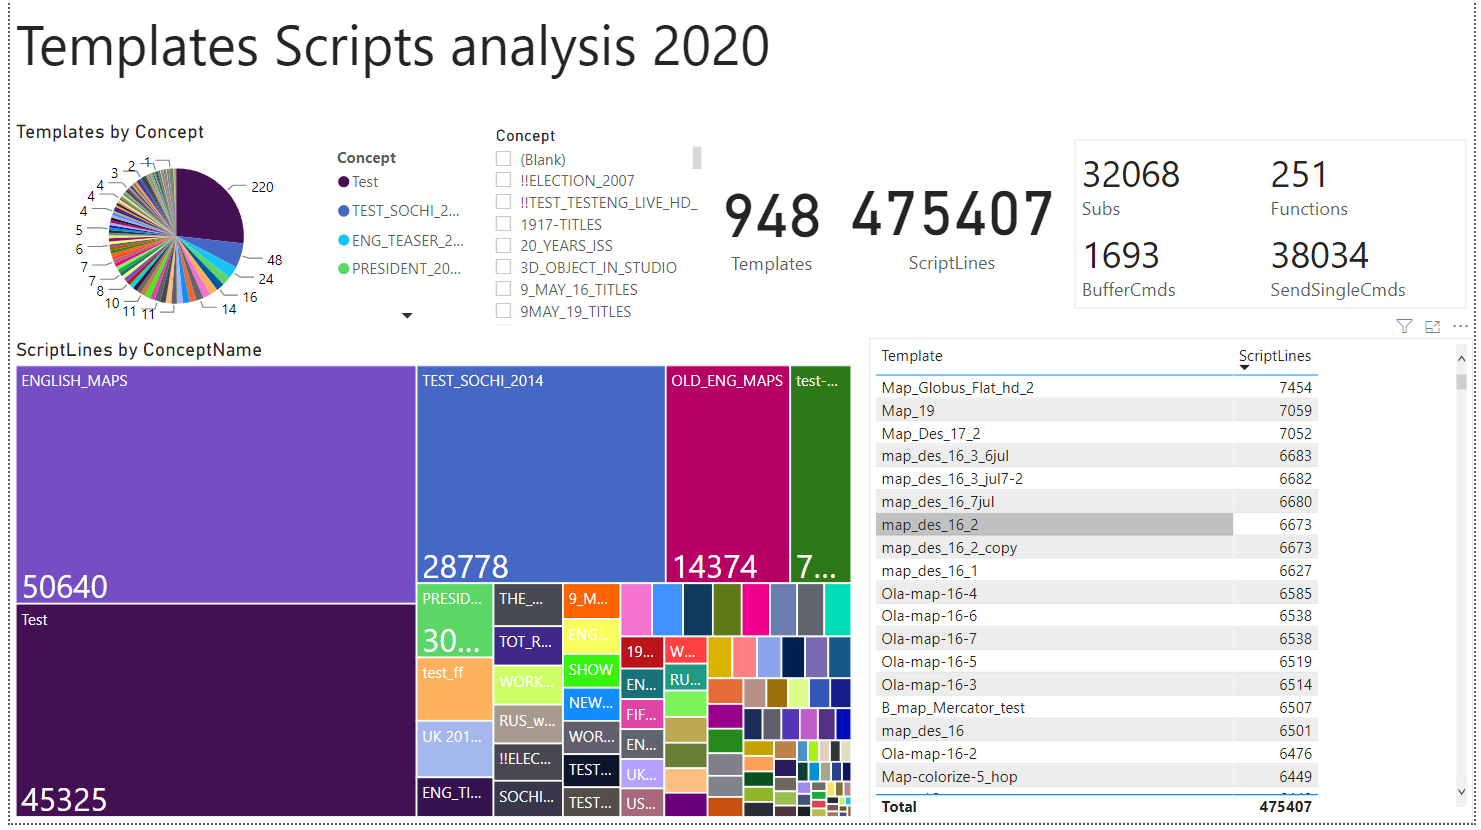The width and height of the screenshot is (1481, 830).
Task: Click the blue TEST_SOCHI_2... legend marker
Action: click(x=343, y=211)
